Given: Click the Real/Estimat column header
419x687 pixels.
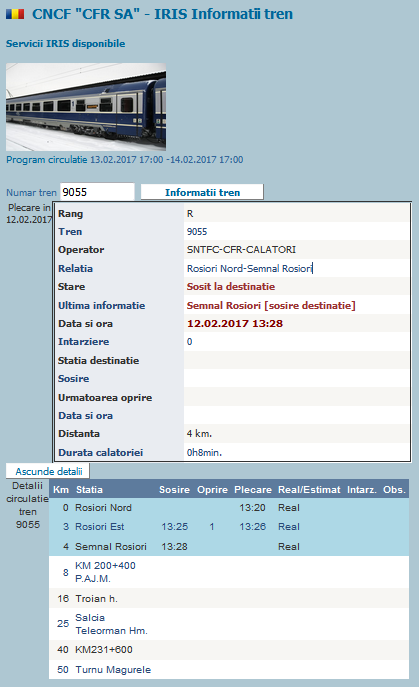Looking at the screenshot, I should [x=309, y=489].
